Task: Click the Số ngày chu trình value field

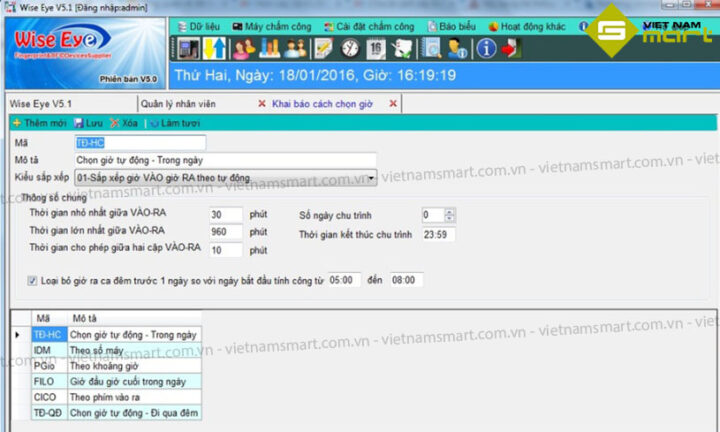Action: [x=433, y=215]
